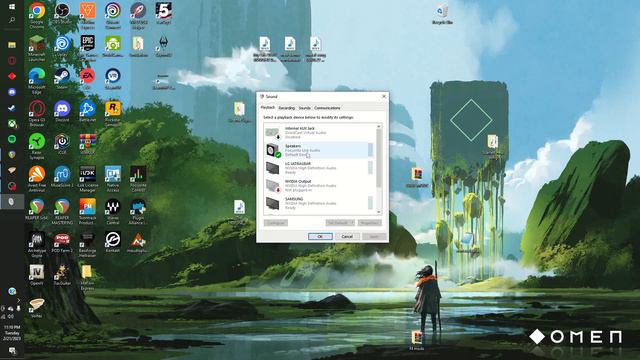The height and width of the screenshot is (360, 640).
Task: Open Minecraft Launcher desktop icon
Action: pyautogui.click(x=37, y=48)
